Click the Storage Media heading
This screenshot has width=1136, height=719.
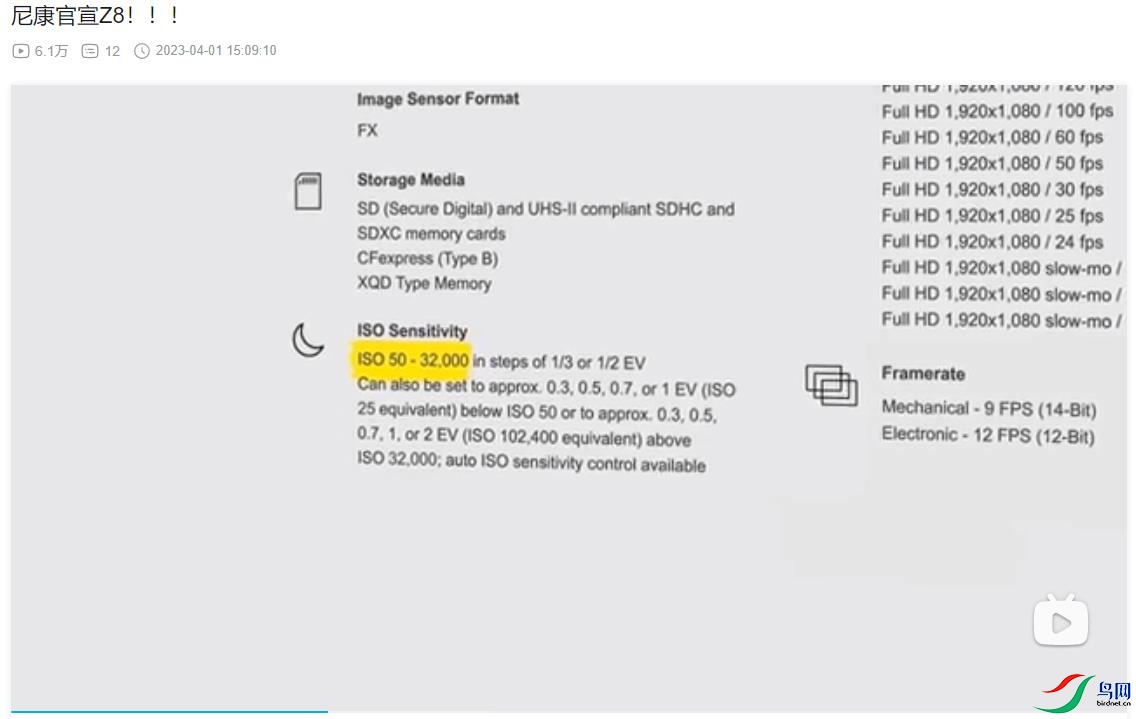point(411,180)
